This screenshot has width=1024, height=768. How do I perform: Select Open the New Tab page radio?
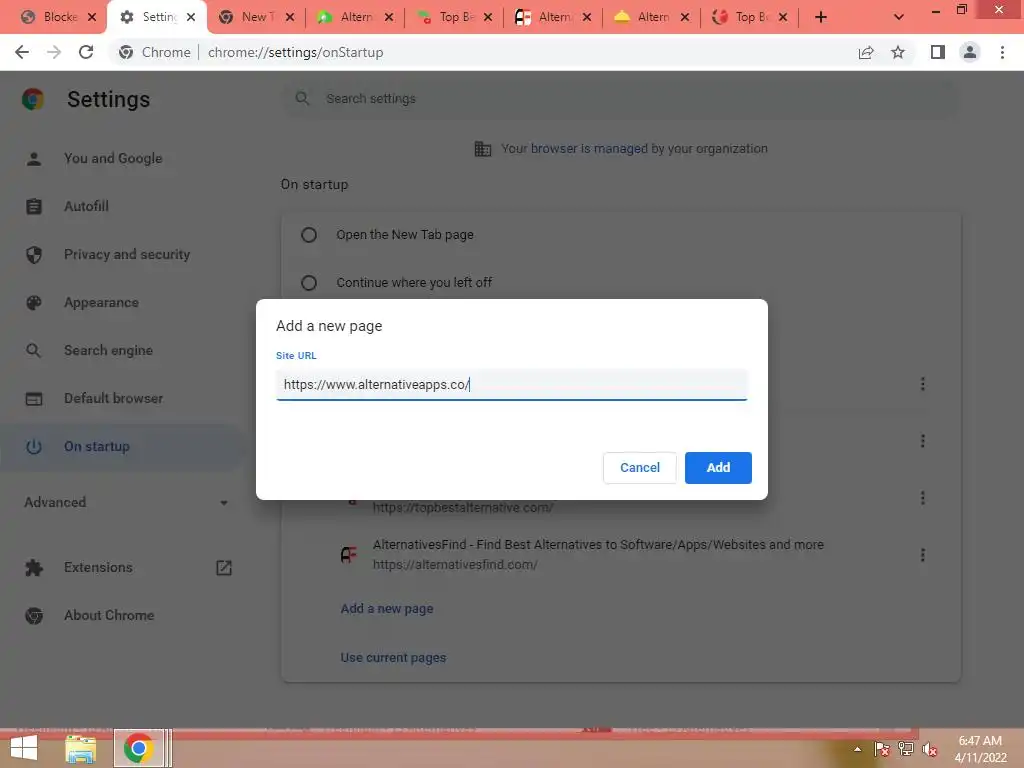pyautogui.click(x=309, y=235)
